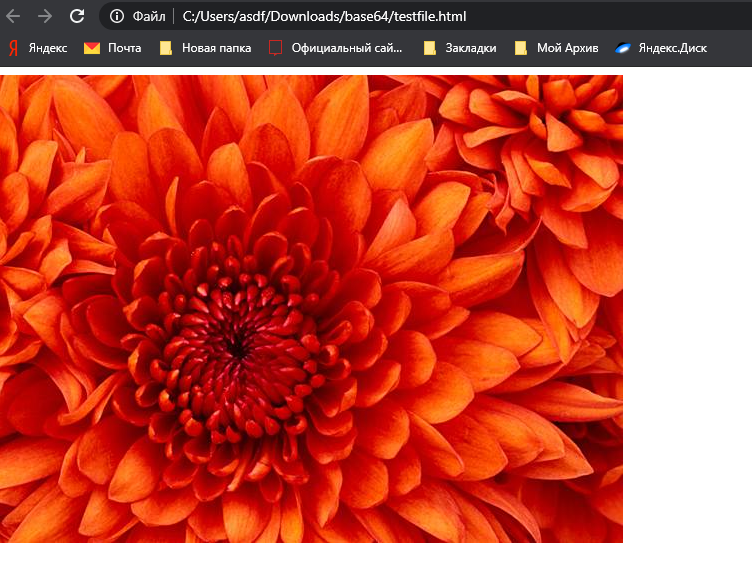
Task: Open the Яндекс.Диск bookmark
Action: click(661, 48)
